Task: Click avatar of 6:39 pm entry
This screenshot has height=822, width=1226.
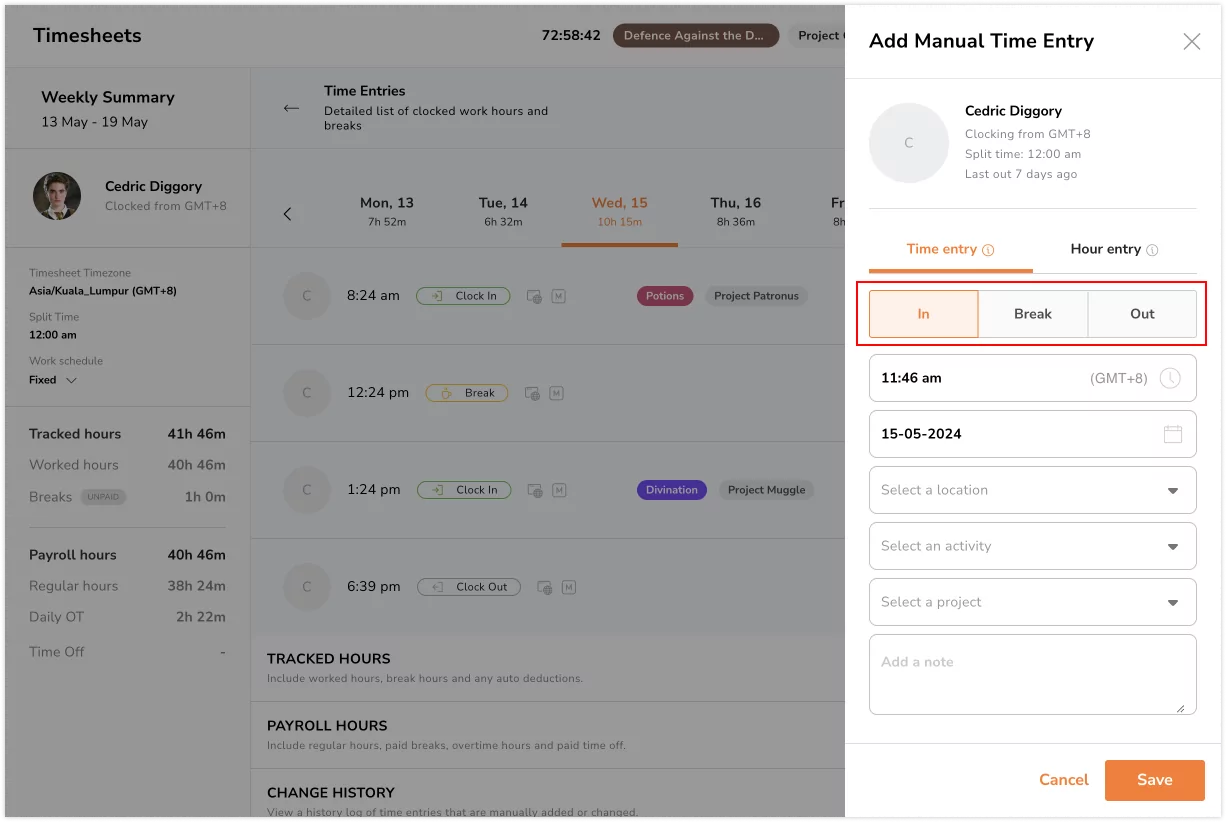Action: (x=307, y=587)
